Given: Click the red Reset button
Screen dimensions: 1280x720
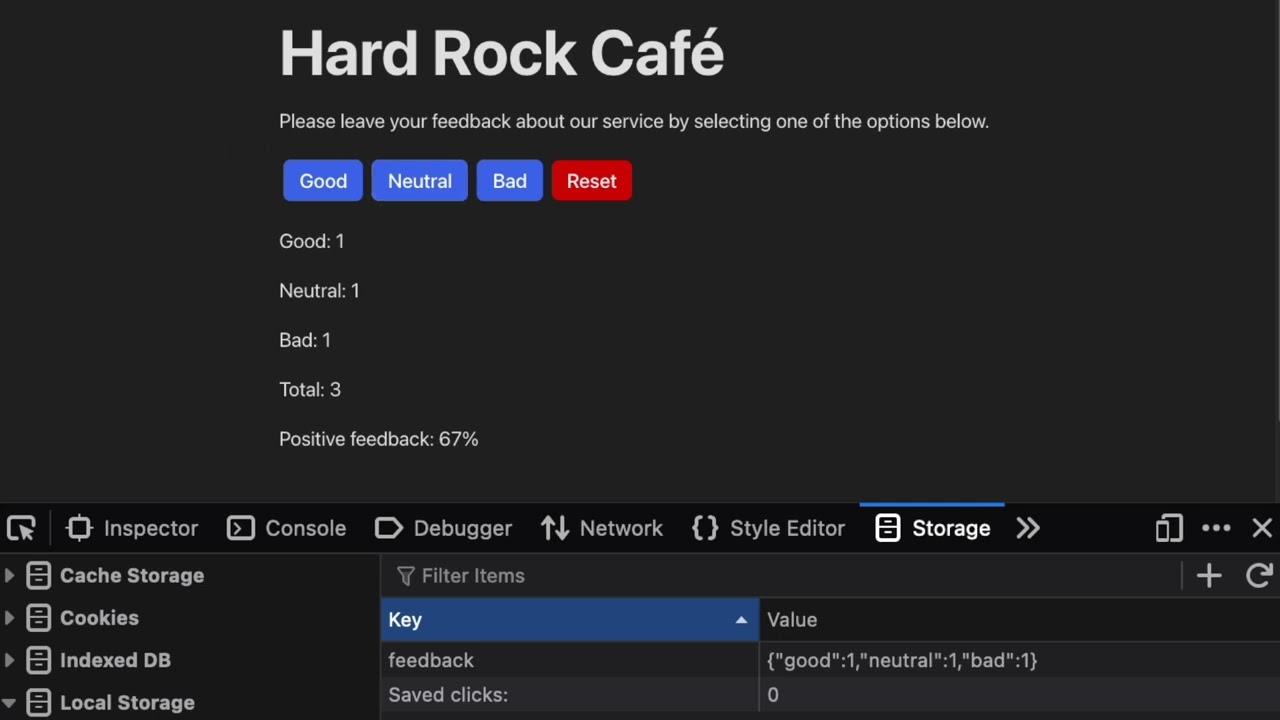Looking at the screenshot, I should point(592,181).
